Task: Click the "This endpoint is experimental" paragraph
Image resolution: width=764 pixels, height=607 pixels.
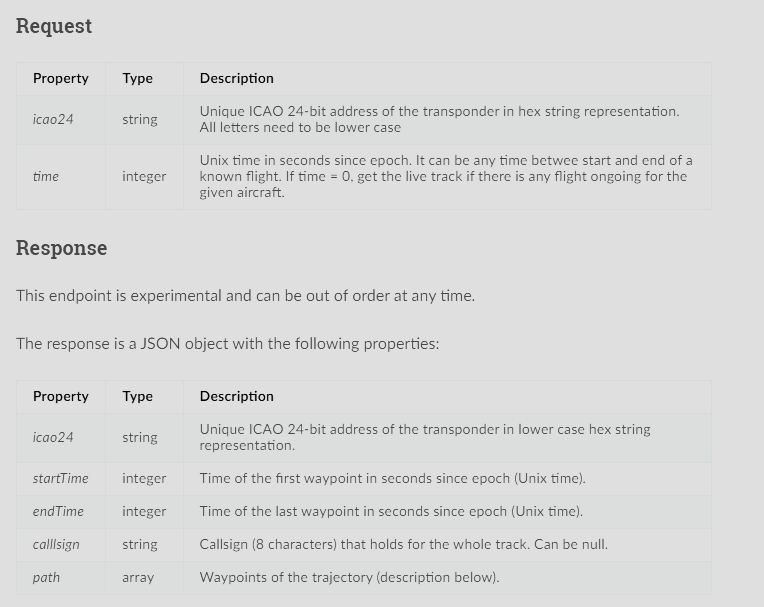Action: pyautogui.click(x=245, y=296)
